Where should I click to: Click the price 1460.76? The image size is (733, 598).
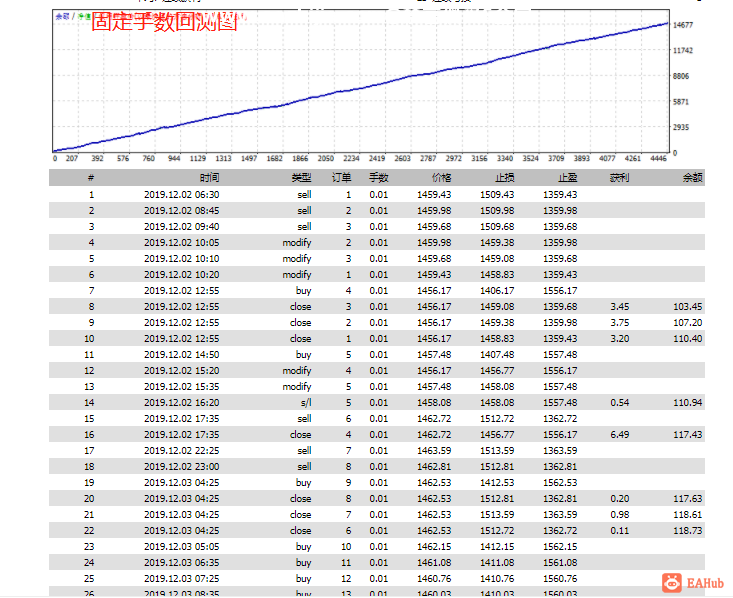(434, 578)
